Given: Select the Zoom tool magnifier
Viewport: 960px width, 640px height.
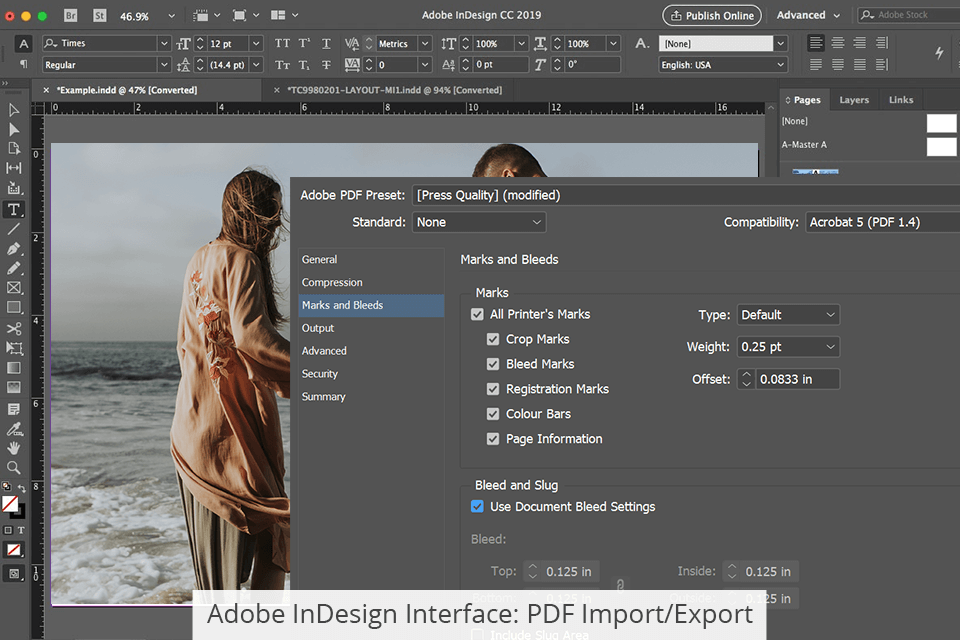Looking at the screenshot, I should pyautogui.click(x=13, y=468).
